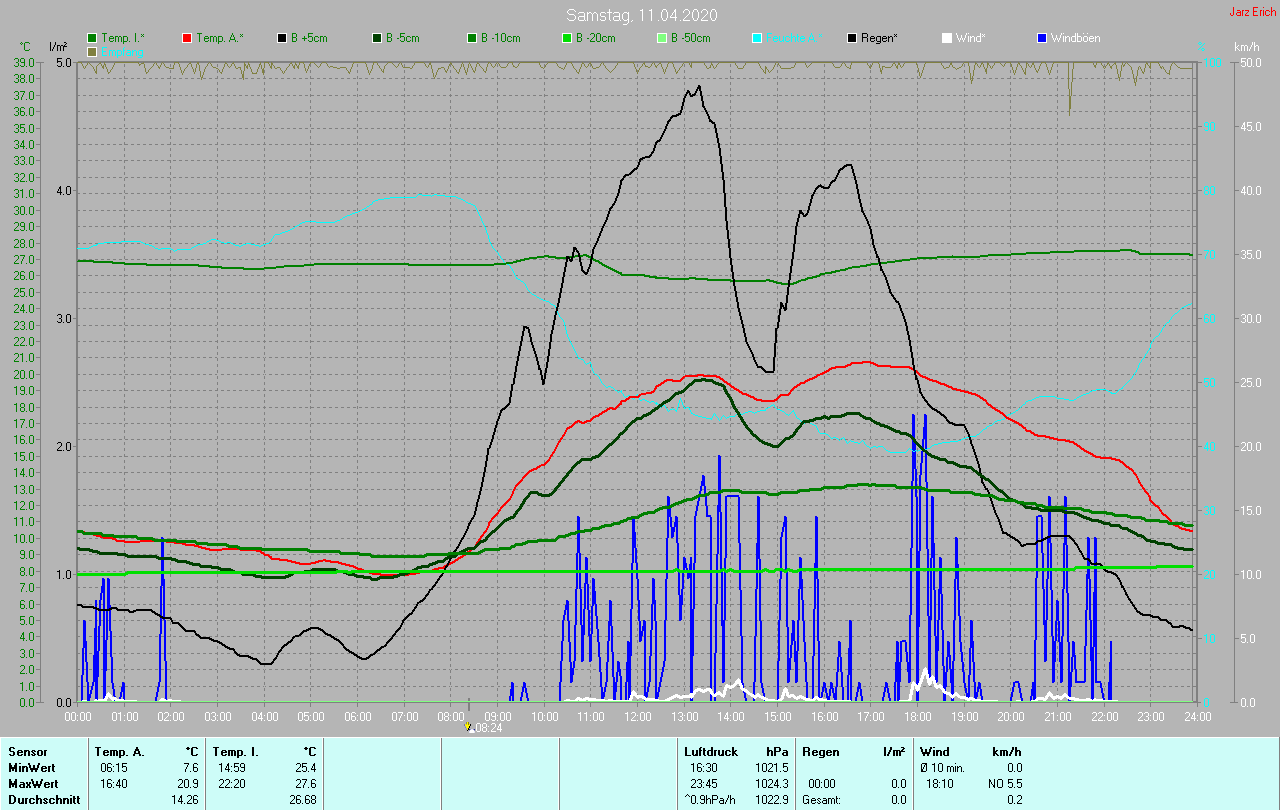Click the B -5cm legend color box
Image resolution: width=1280 pixels, height=810 pixels.
coord(377,38)
